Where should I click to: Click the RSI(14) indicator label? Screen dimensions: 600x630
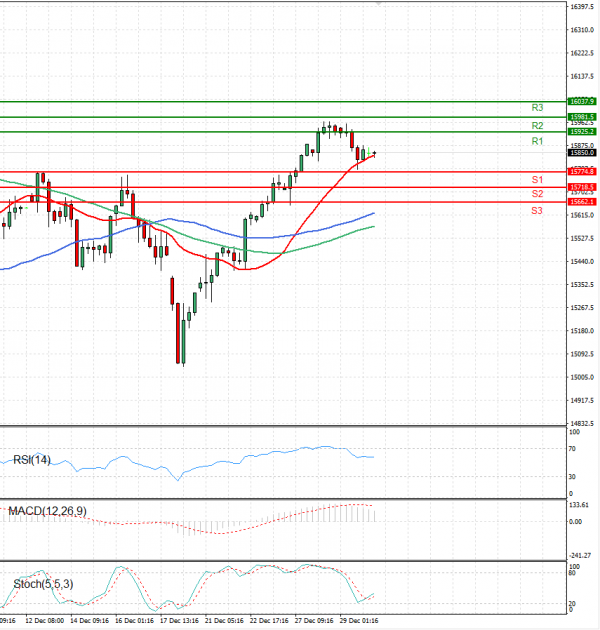32,460
